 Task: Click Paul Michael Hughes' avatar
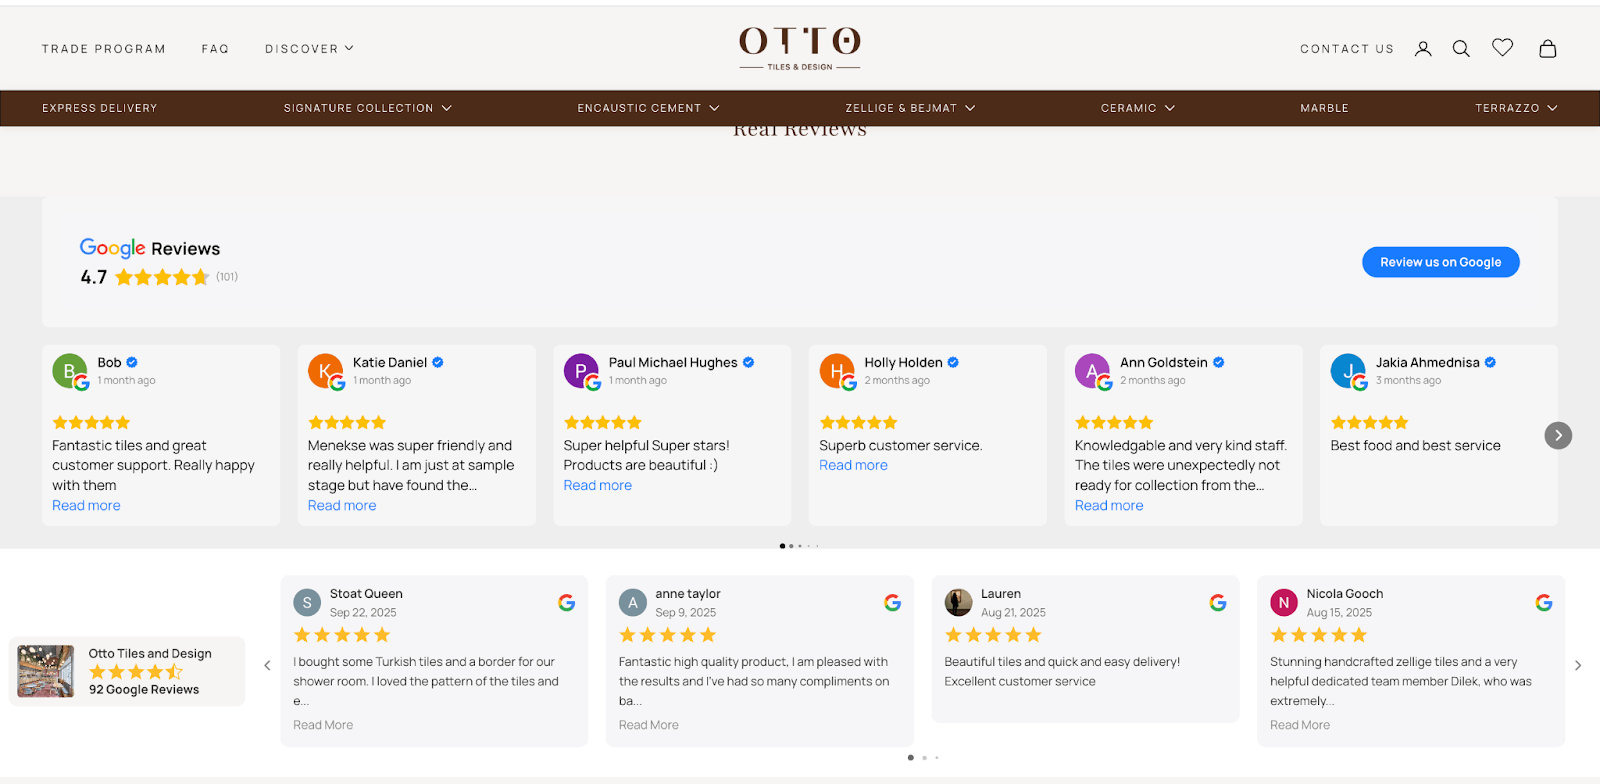point(581,371)
